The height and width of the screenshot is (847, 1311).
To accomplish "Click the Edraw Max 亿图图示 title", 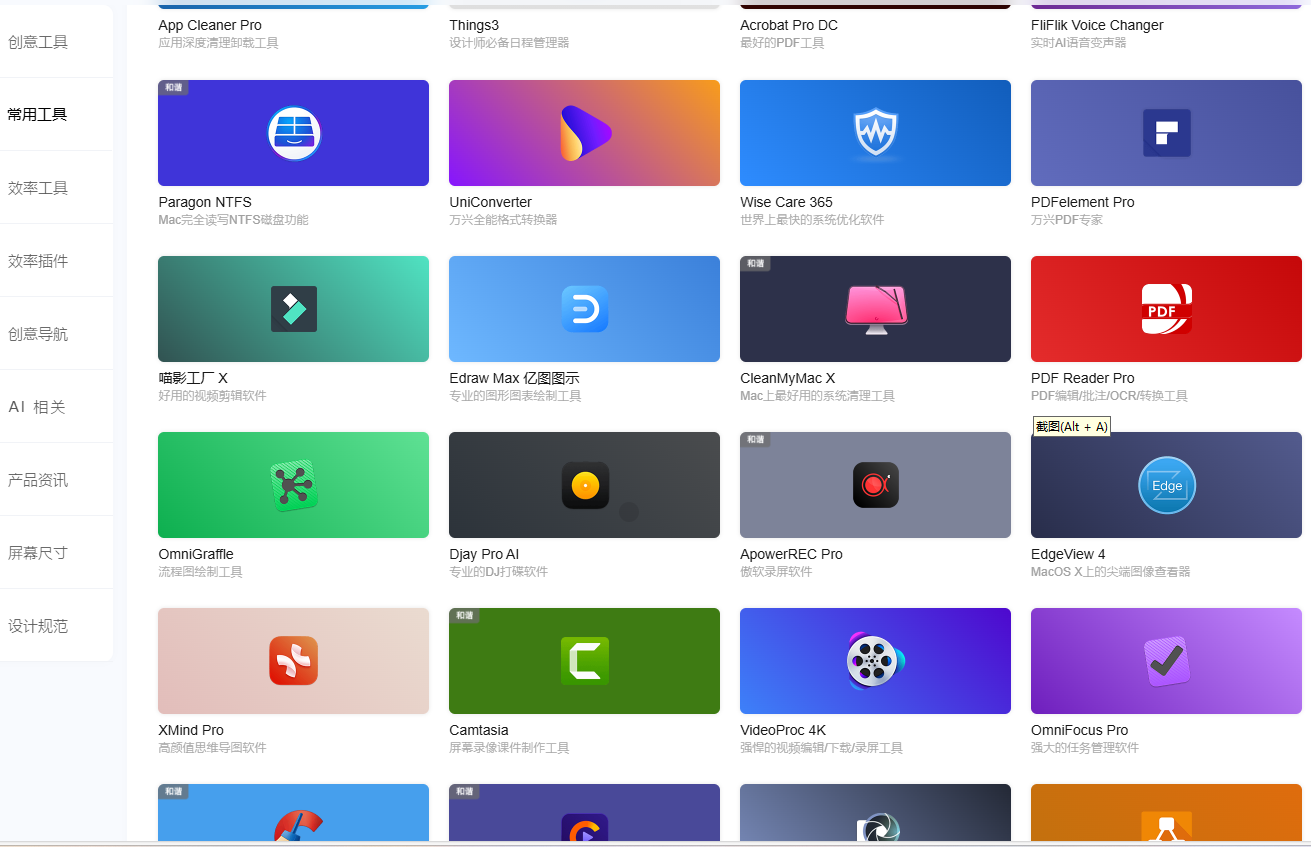I will (514, 378).
